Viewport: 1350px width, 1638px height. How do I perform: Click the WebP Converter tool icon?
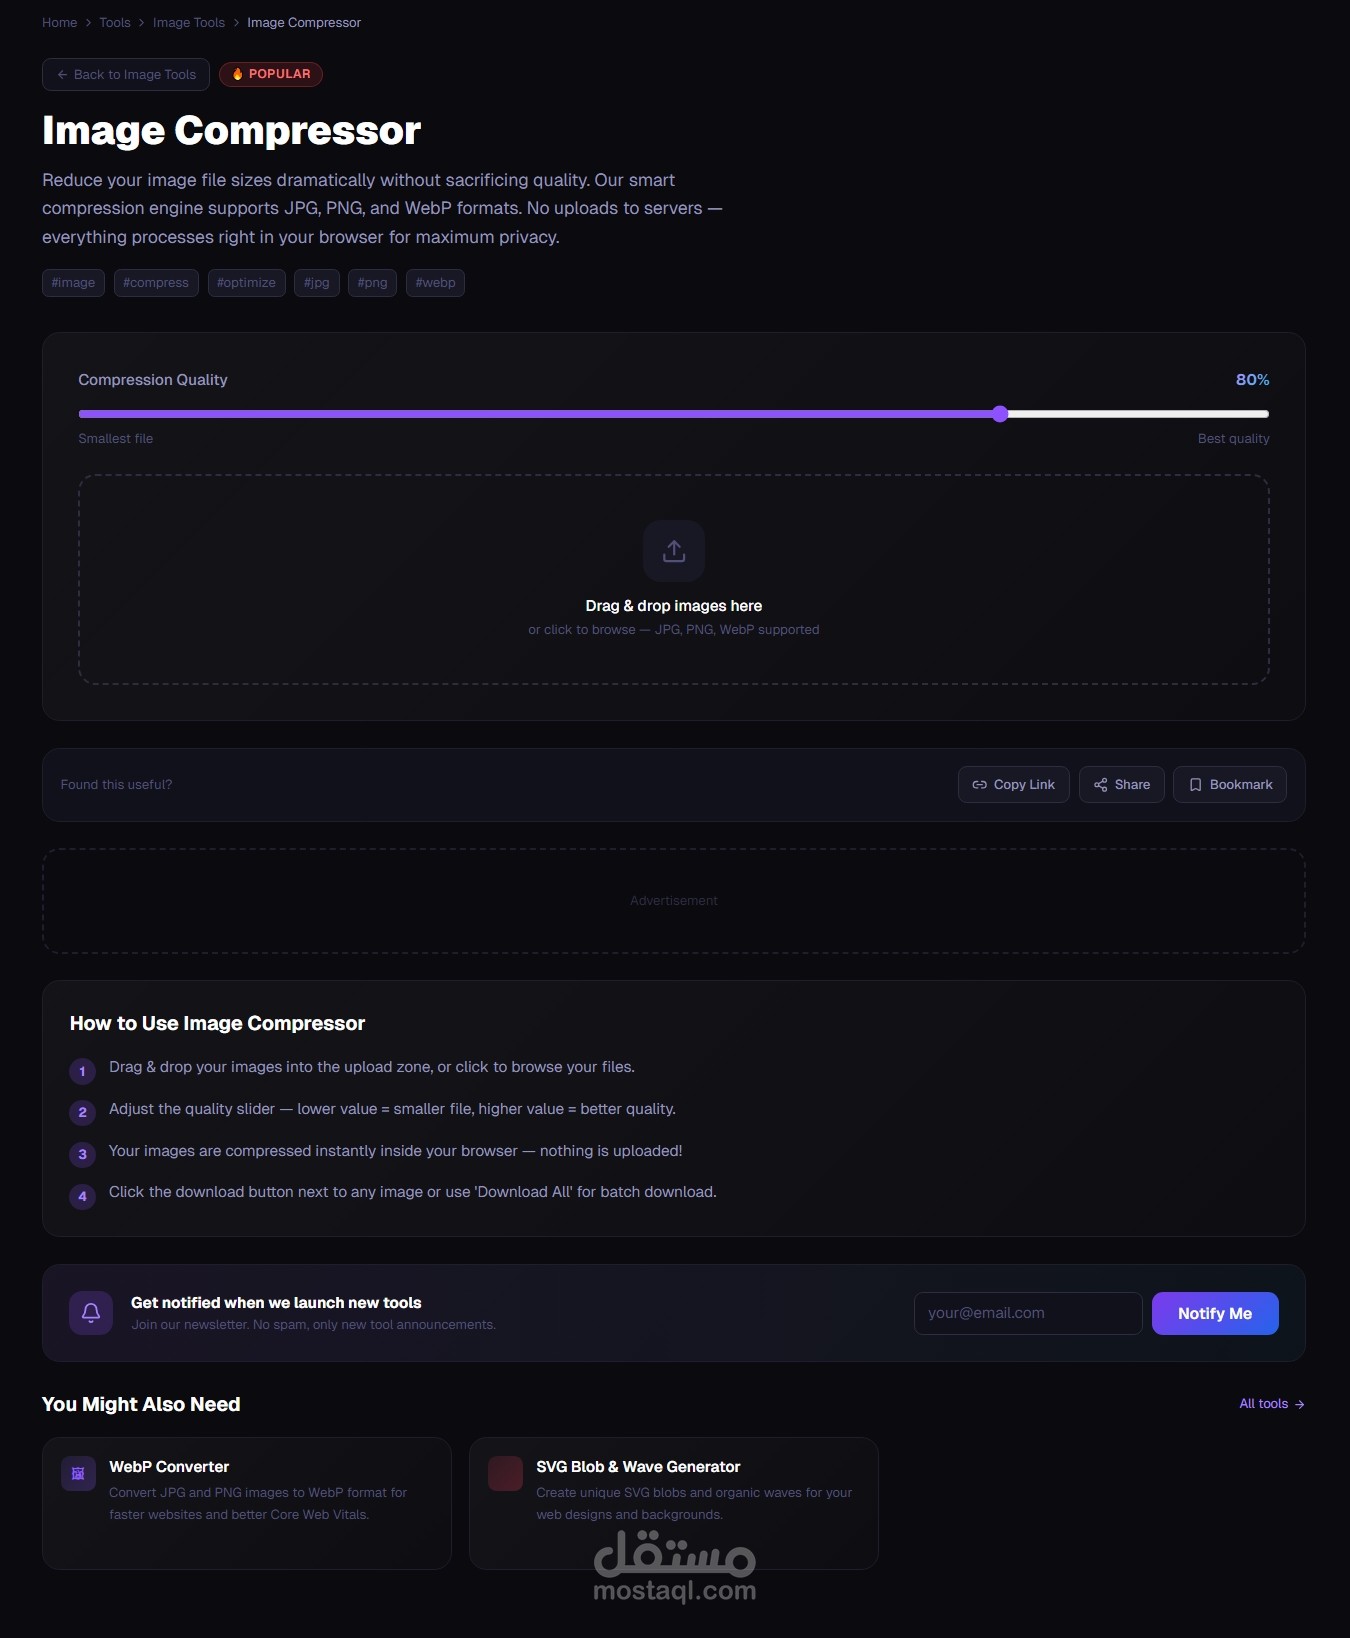pos(78,1473)
